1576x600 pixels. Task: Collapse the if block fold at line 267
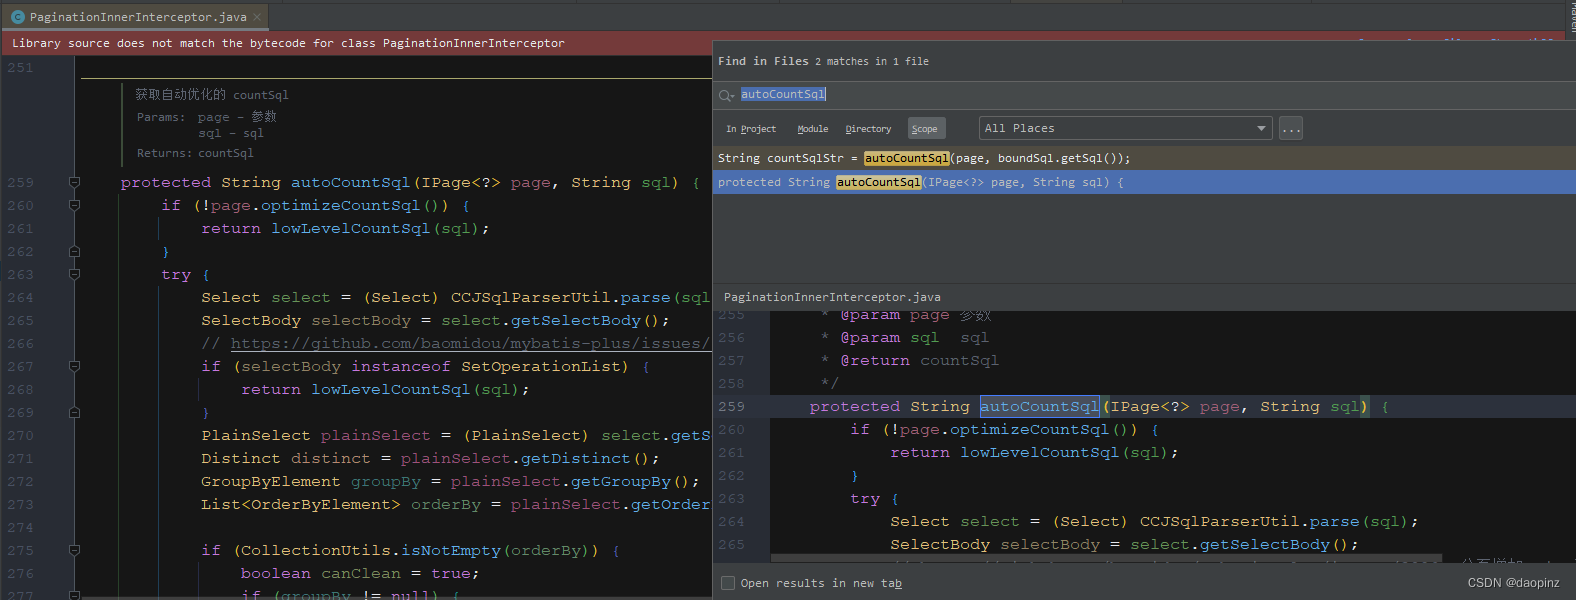coord(74,366)
